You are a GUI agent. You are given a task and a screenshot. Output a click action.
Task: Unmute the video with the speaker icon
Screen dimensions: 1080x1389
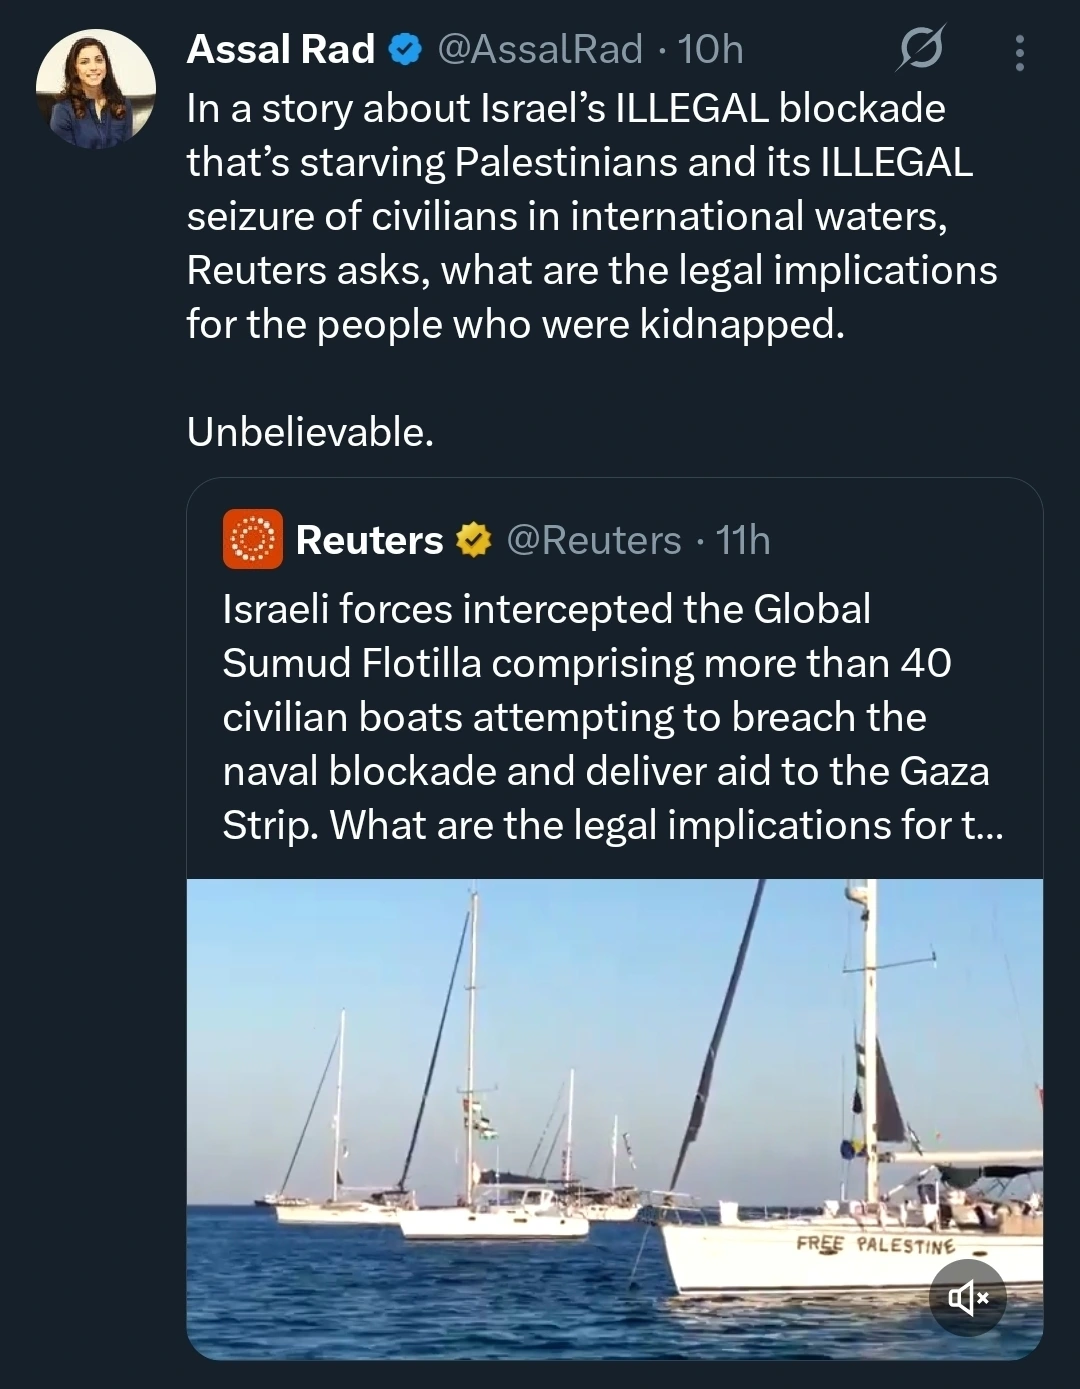click(967, 1298)
